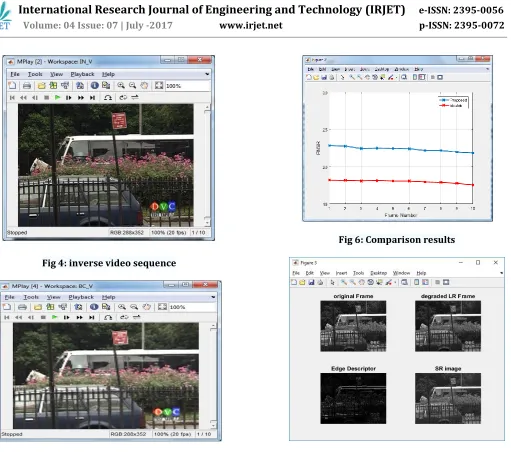Toggle forward/backward playback in BC_V MPlay
This screenshot has height=452, width=511.
point(136,317)
